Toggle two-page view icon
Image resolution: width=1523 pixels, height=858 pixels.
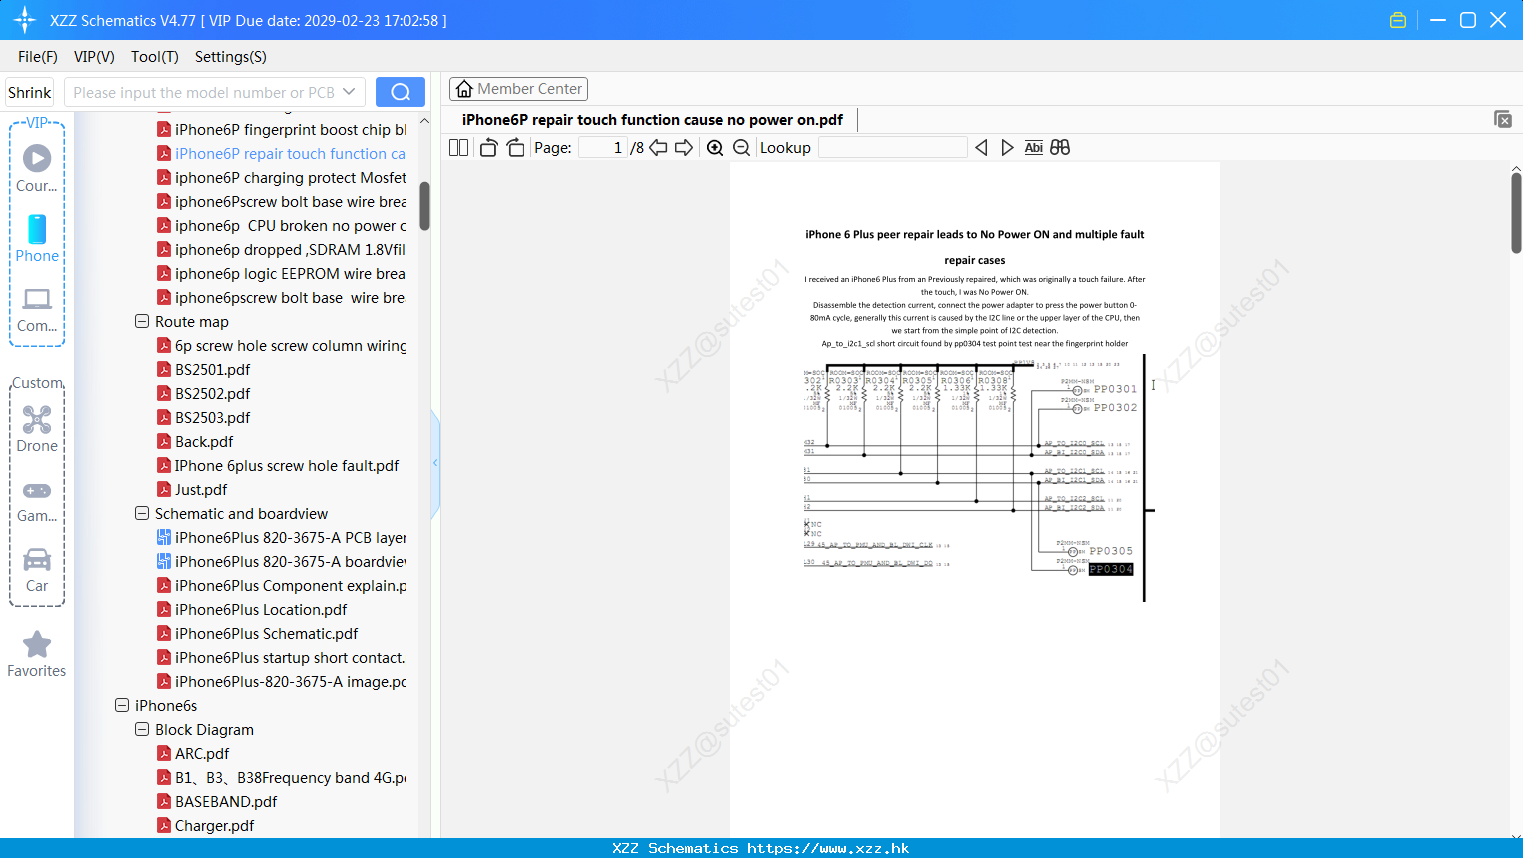tap(459, 147)
